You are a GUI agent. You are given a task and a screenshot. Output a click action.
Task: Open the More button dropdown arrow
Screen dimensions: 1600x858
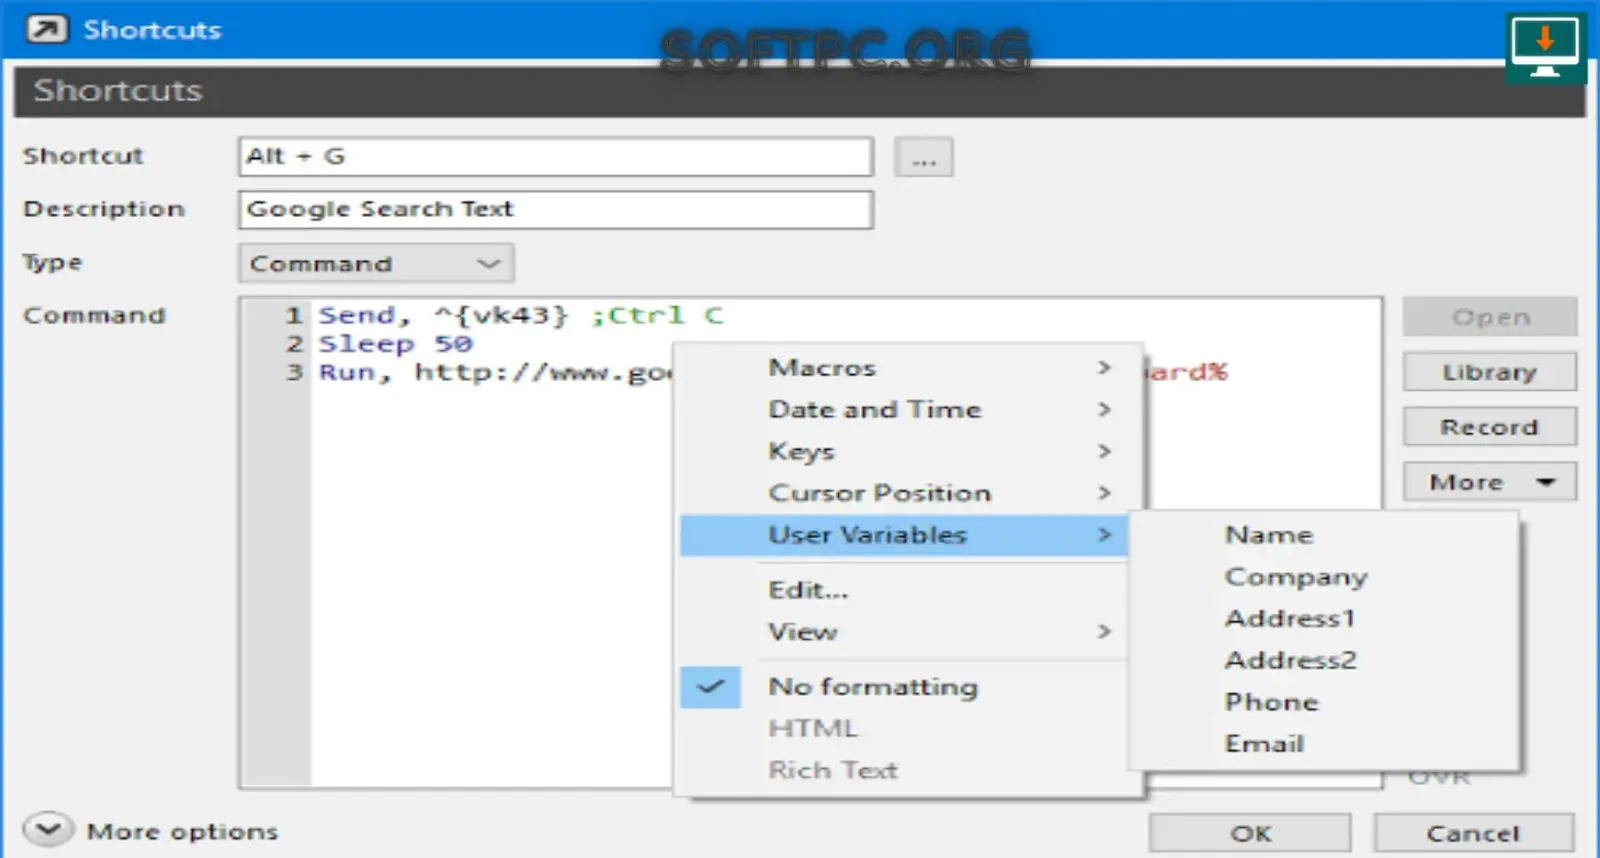(1546, 482)
